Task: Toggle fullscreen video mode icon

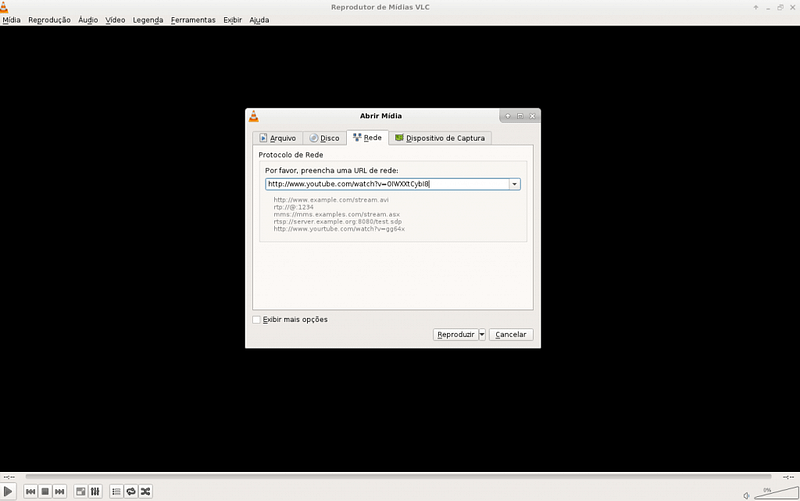Action: pyautogui.click(x=81, y=491)
